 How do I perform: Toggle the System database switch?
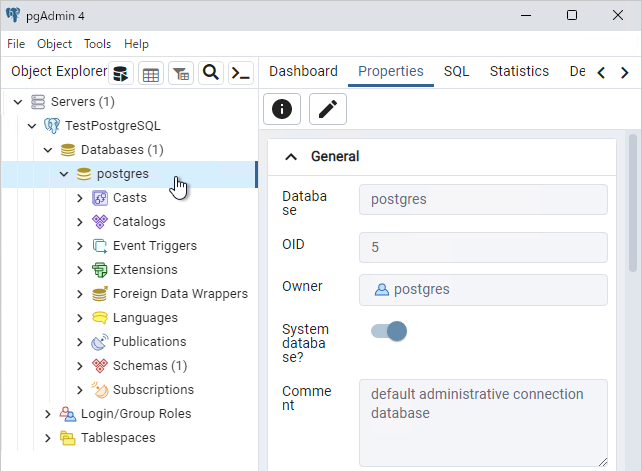tap(389, 331)
